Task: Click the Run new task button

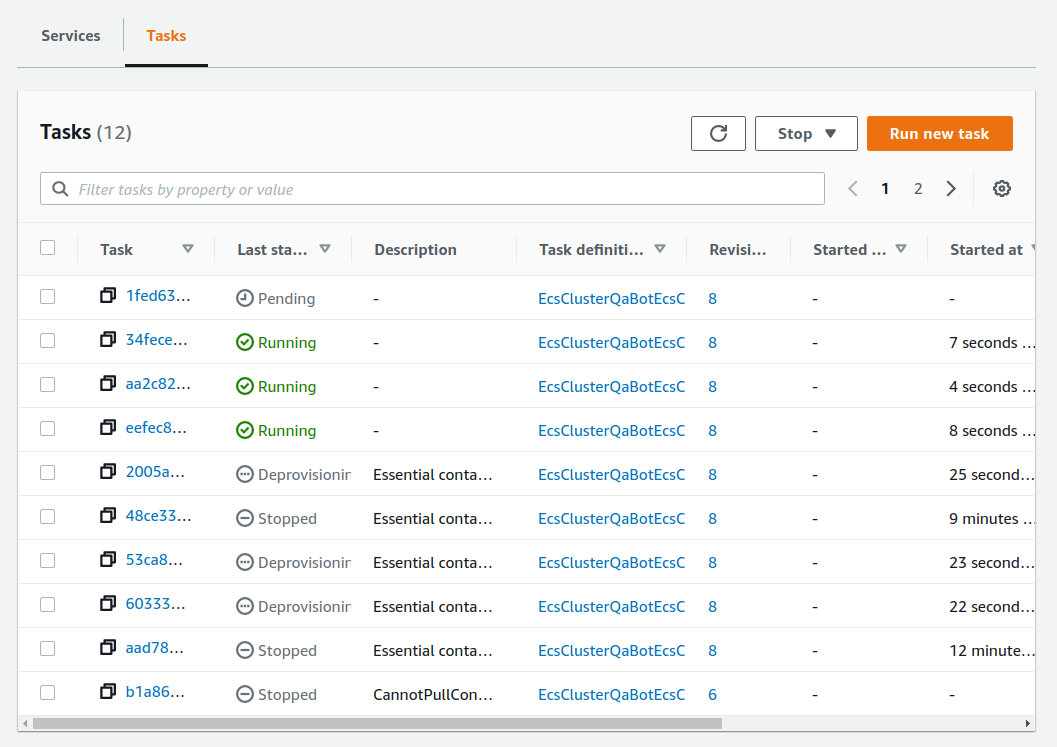Action: pyautogui.click(x=939, y=133)
